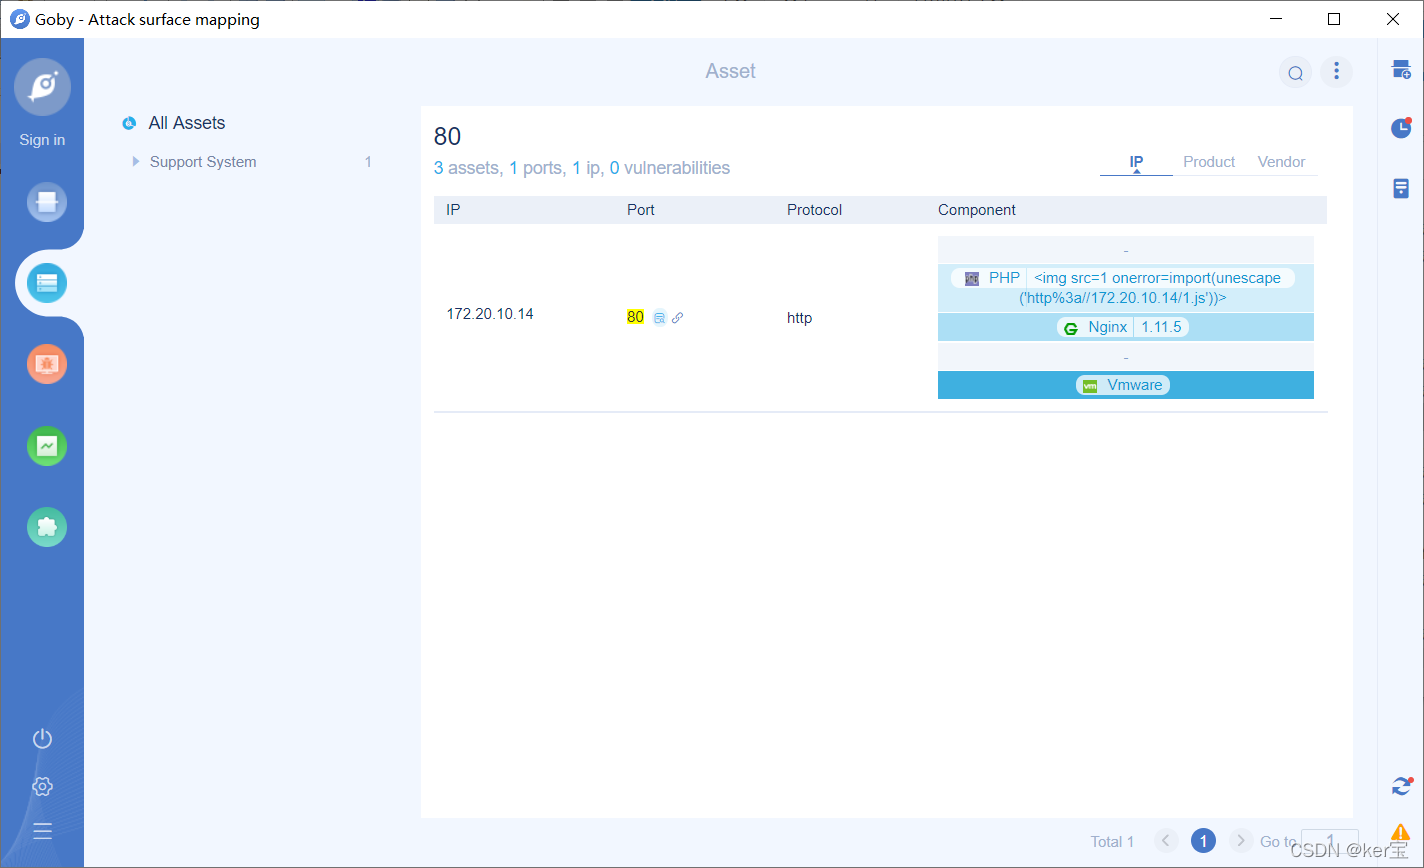Open the Asset section icon in sidebar

click(47, 284)
